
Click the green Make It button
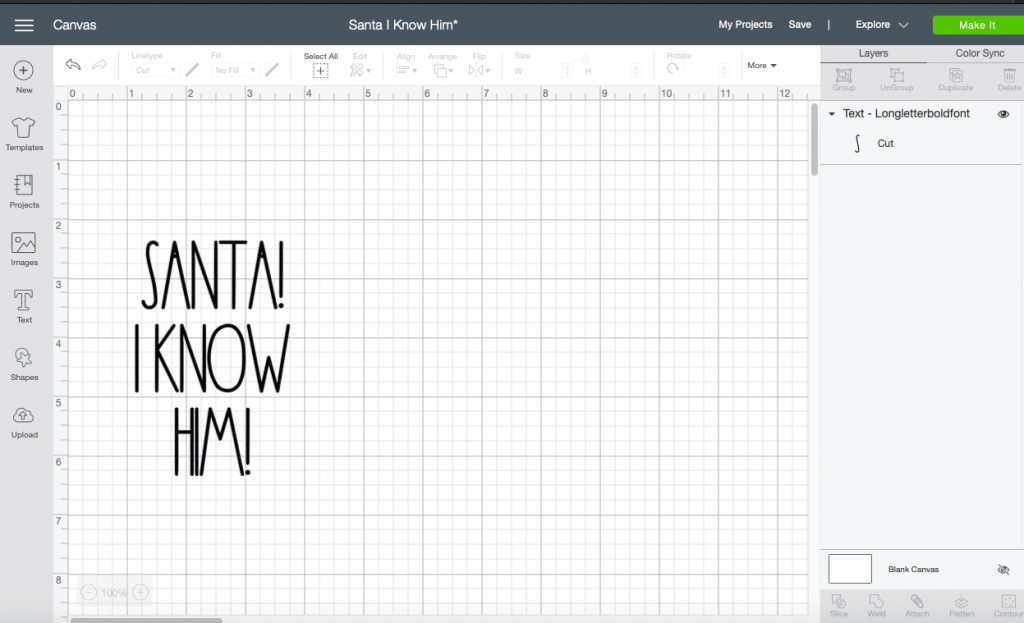pos(977,24)
